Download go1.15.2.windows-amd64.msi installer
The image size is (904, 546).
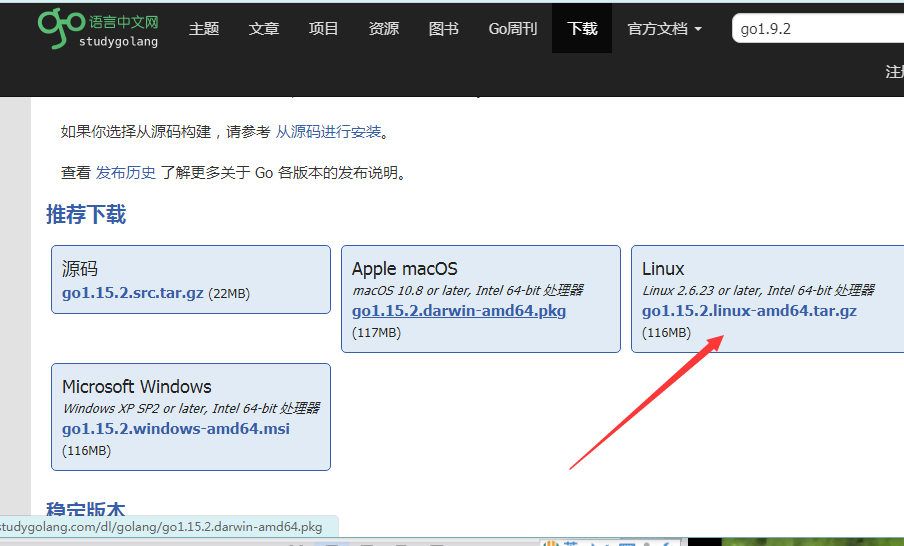[176, 429]
